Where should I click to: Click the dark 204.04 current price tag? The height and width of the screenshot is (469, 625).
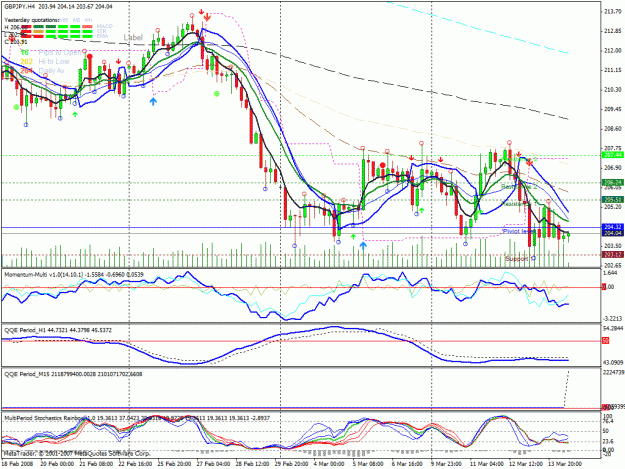[613, 233]
